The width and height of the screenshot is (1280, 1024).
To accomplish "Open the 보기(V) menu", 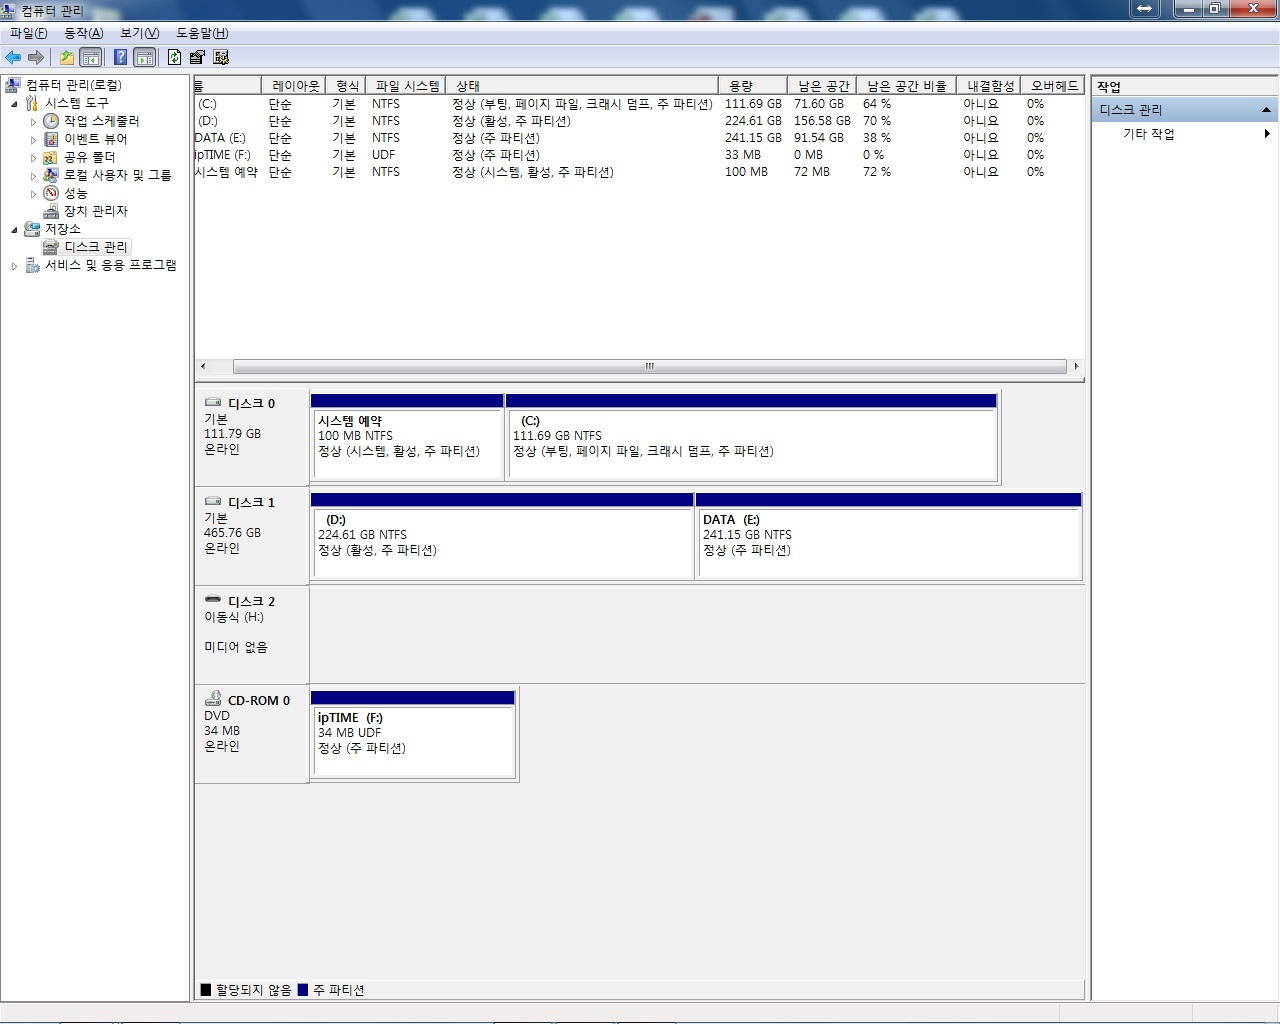I will (x=140, y=33).
